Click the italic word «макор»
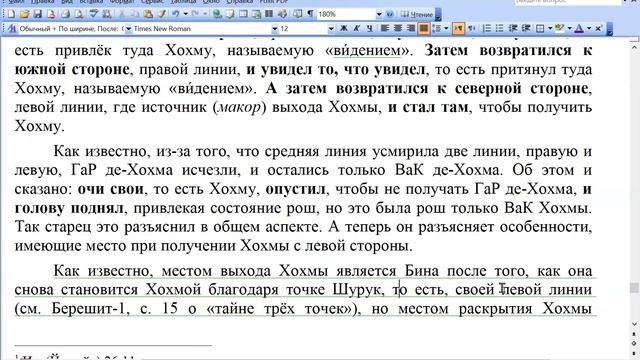This screenshot has width=640, height=360. pos(239,107)
